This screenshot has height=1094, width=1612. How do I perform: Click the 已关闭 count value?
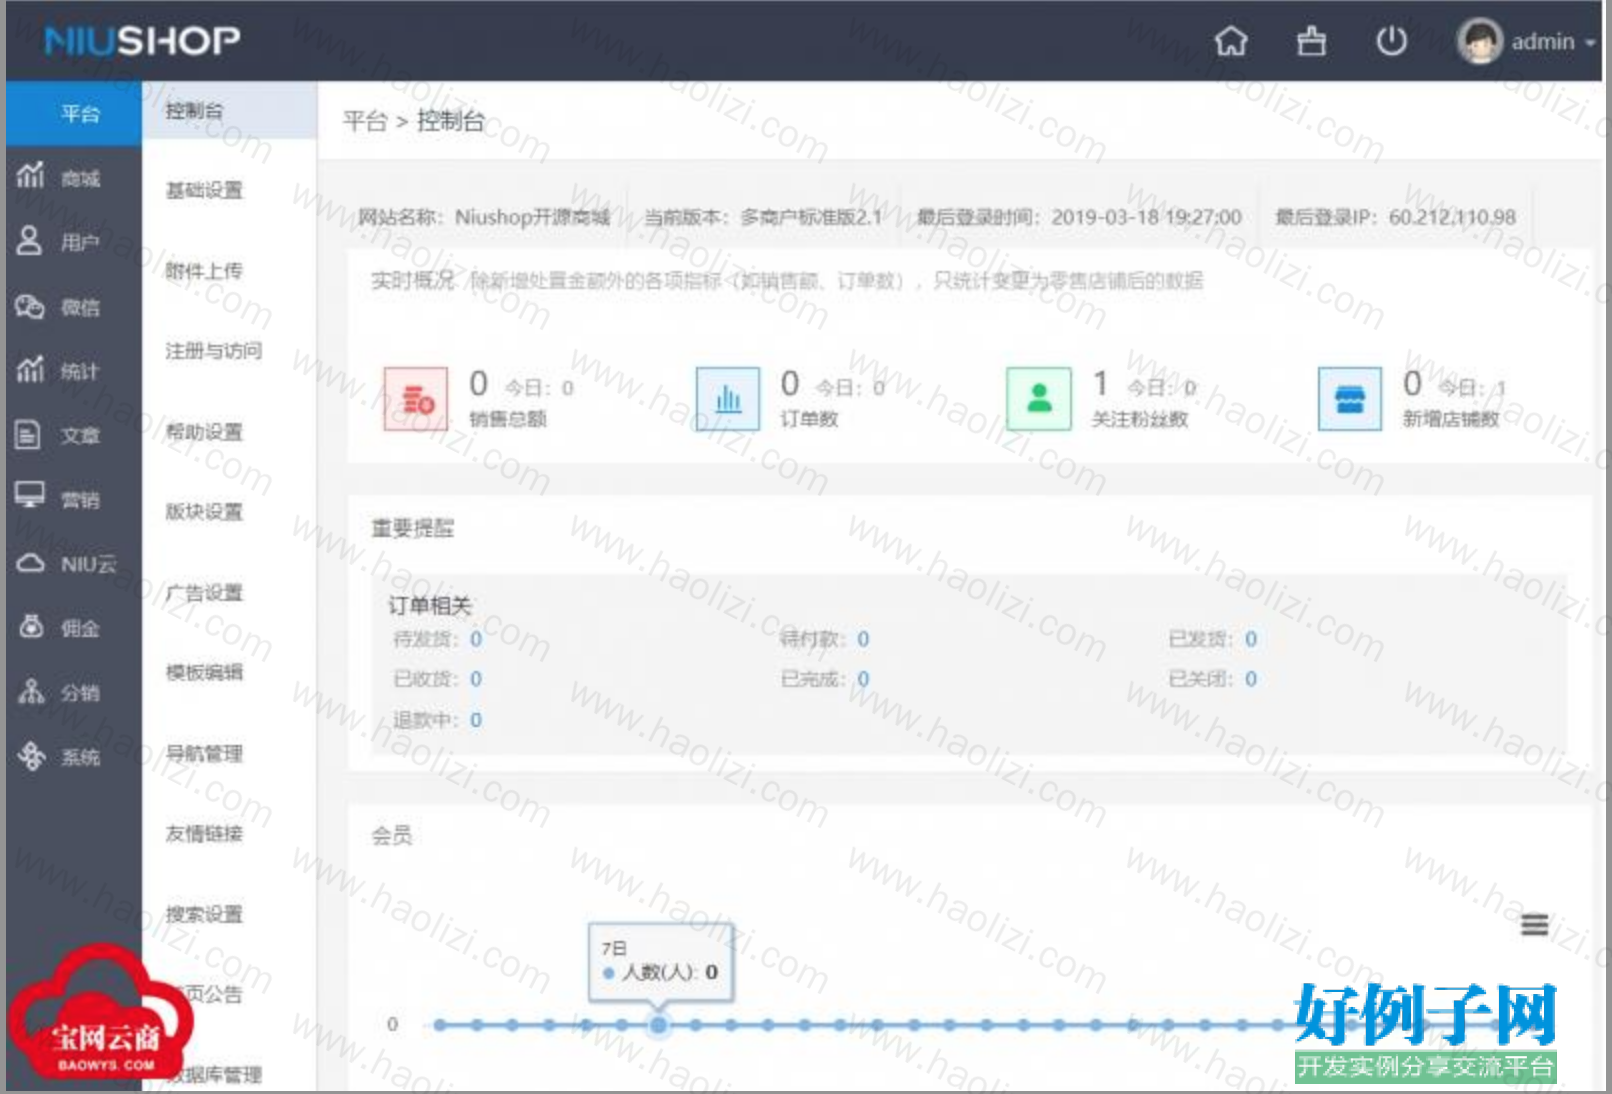click(x=1250, y=679)
